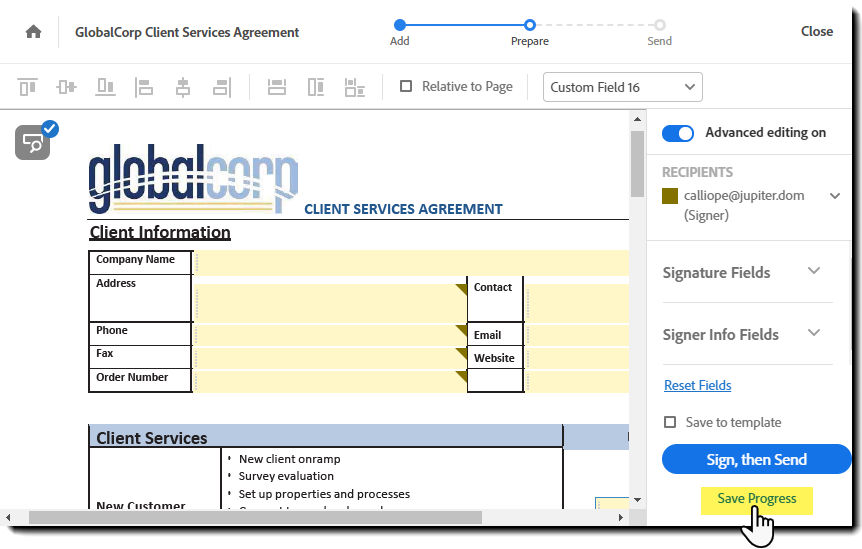Viewport: 862px width, 549px height.
Task: Enable the Relative to Page checkbox
Action: coord(406,86)
